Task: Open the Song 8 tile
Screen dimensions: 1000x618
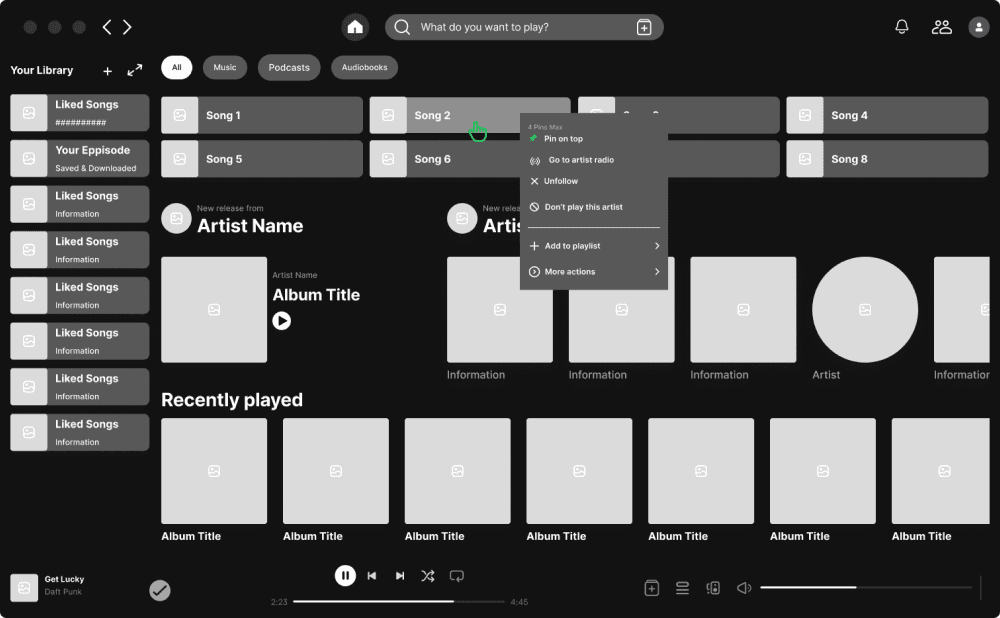Action: pos(886,159)
